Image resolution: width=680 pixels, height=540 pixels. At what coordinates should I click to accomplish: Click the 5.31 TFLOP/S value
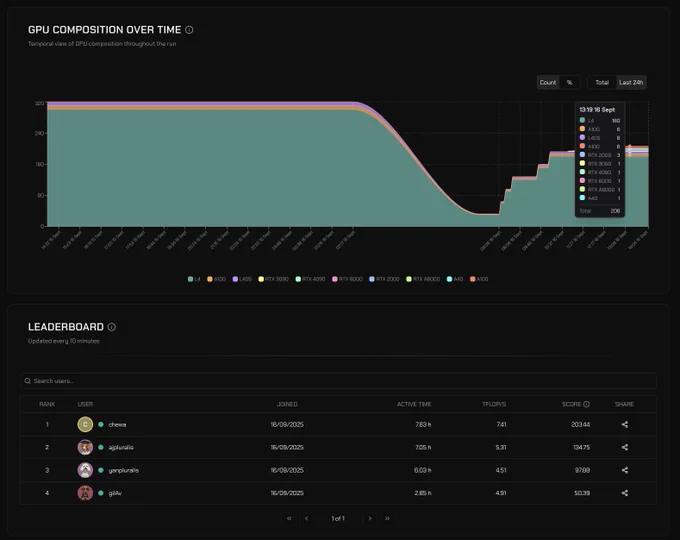pos(501,447)
